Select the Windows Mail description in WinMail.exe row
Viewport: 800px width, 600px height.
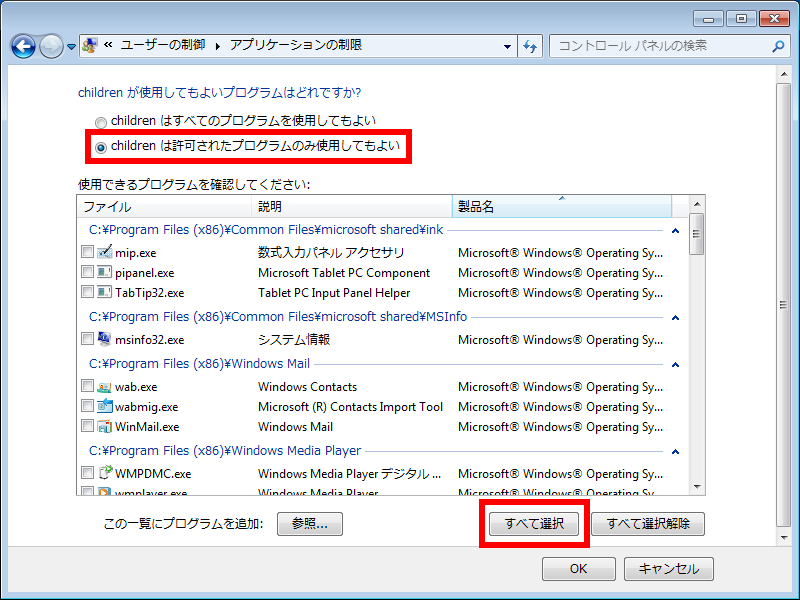pyautogui.click(x=295, y=427)
